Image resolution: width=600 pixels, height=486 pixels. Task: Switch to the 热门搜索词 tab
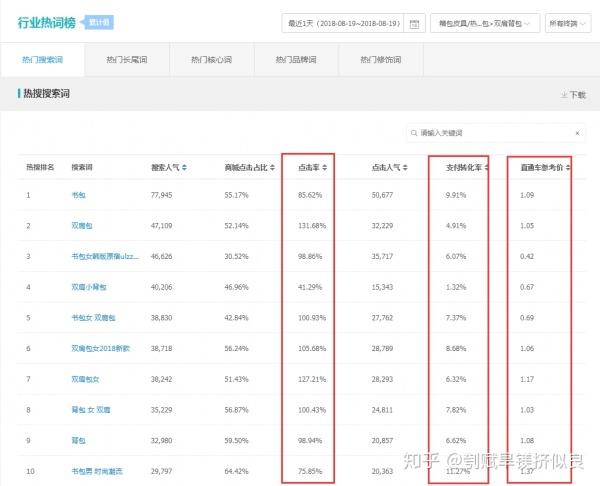(42, 60)
